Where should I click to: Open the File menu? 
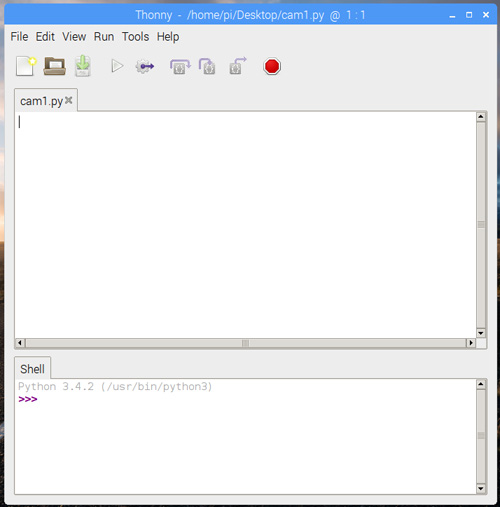pos(19,37)
